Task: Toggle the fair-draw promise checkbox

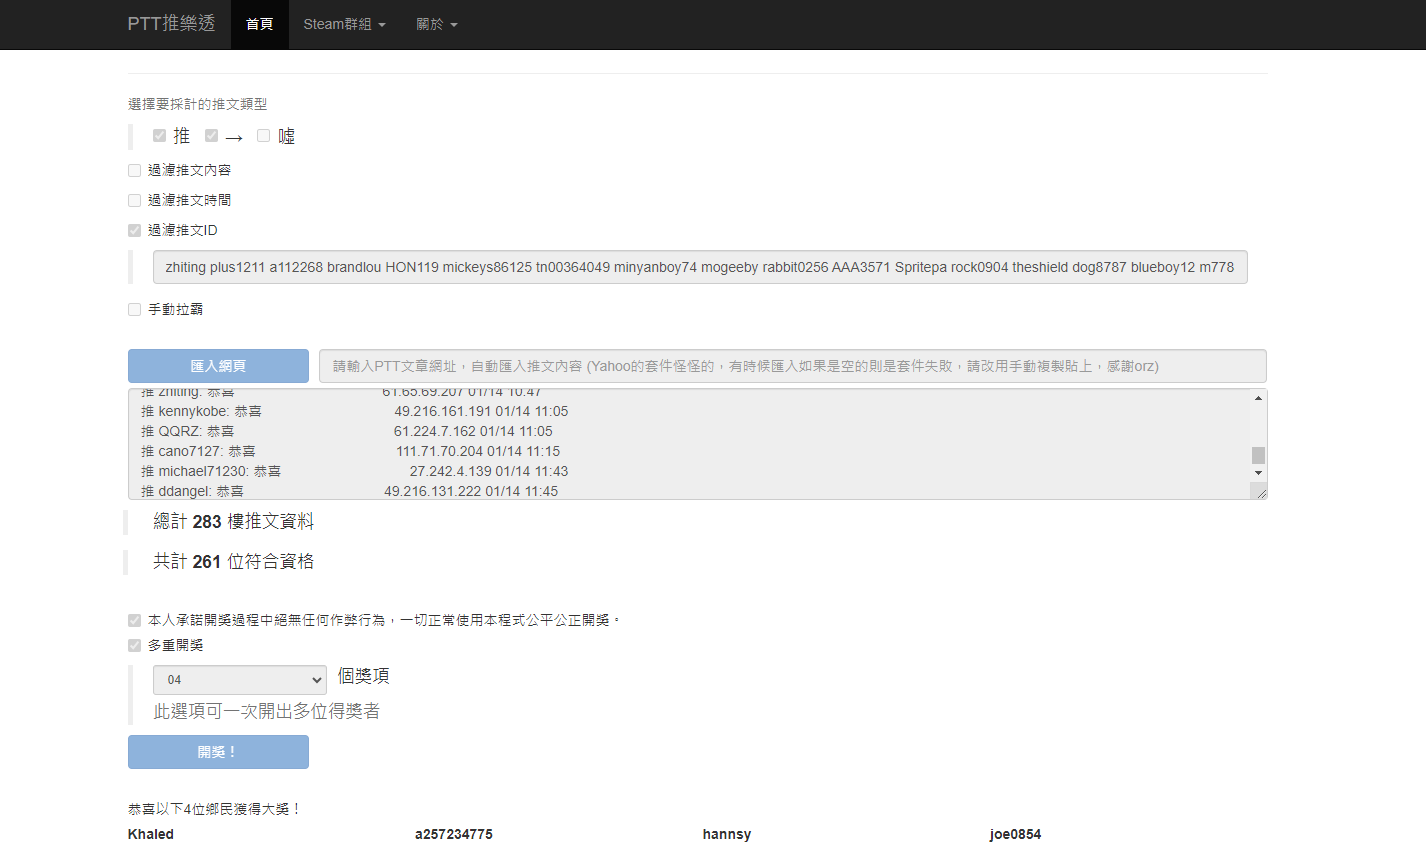Action: pos(134,621)
